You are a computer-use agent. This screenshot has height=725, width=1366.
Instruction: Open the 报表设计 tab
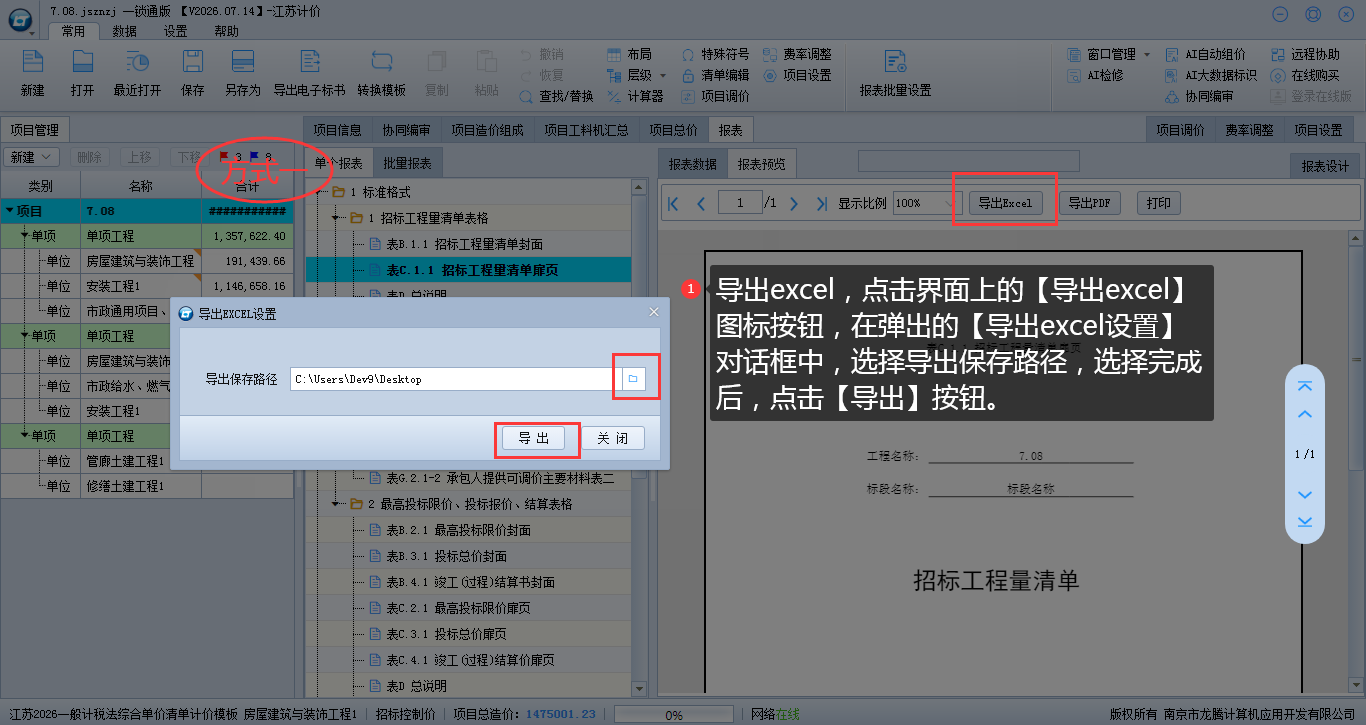pos(1324,166)
